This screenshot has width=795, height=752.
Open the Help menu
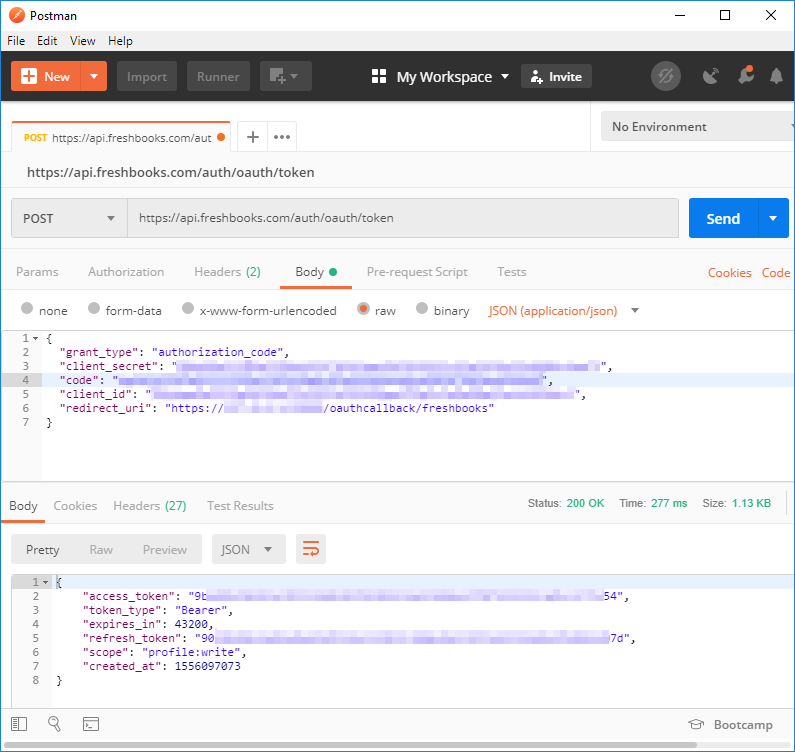coord(120,41)
